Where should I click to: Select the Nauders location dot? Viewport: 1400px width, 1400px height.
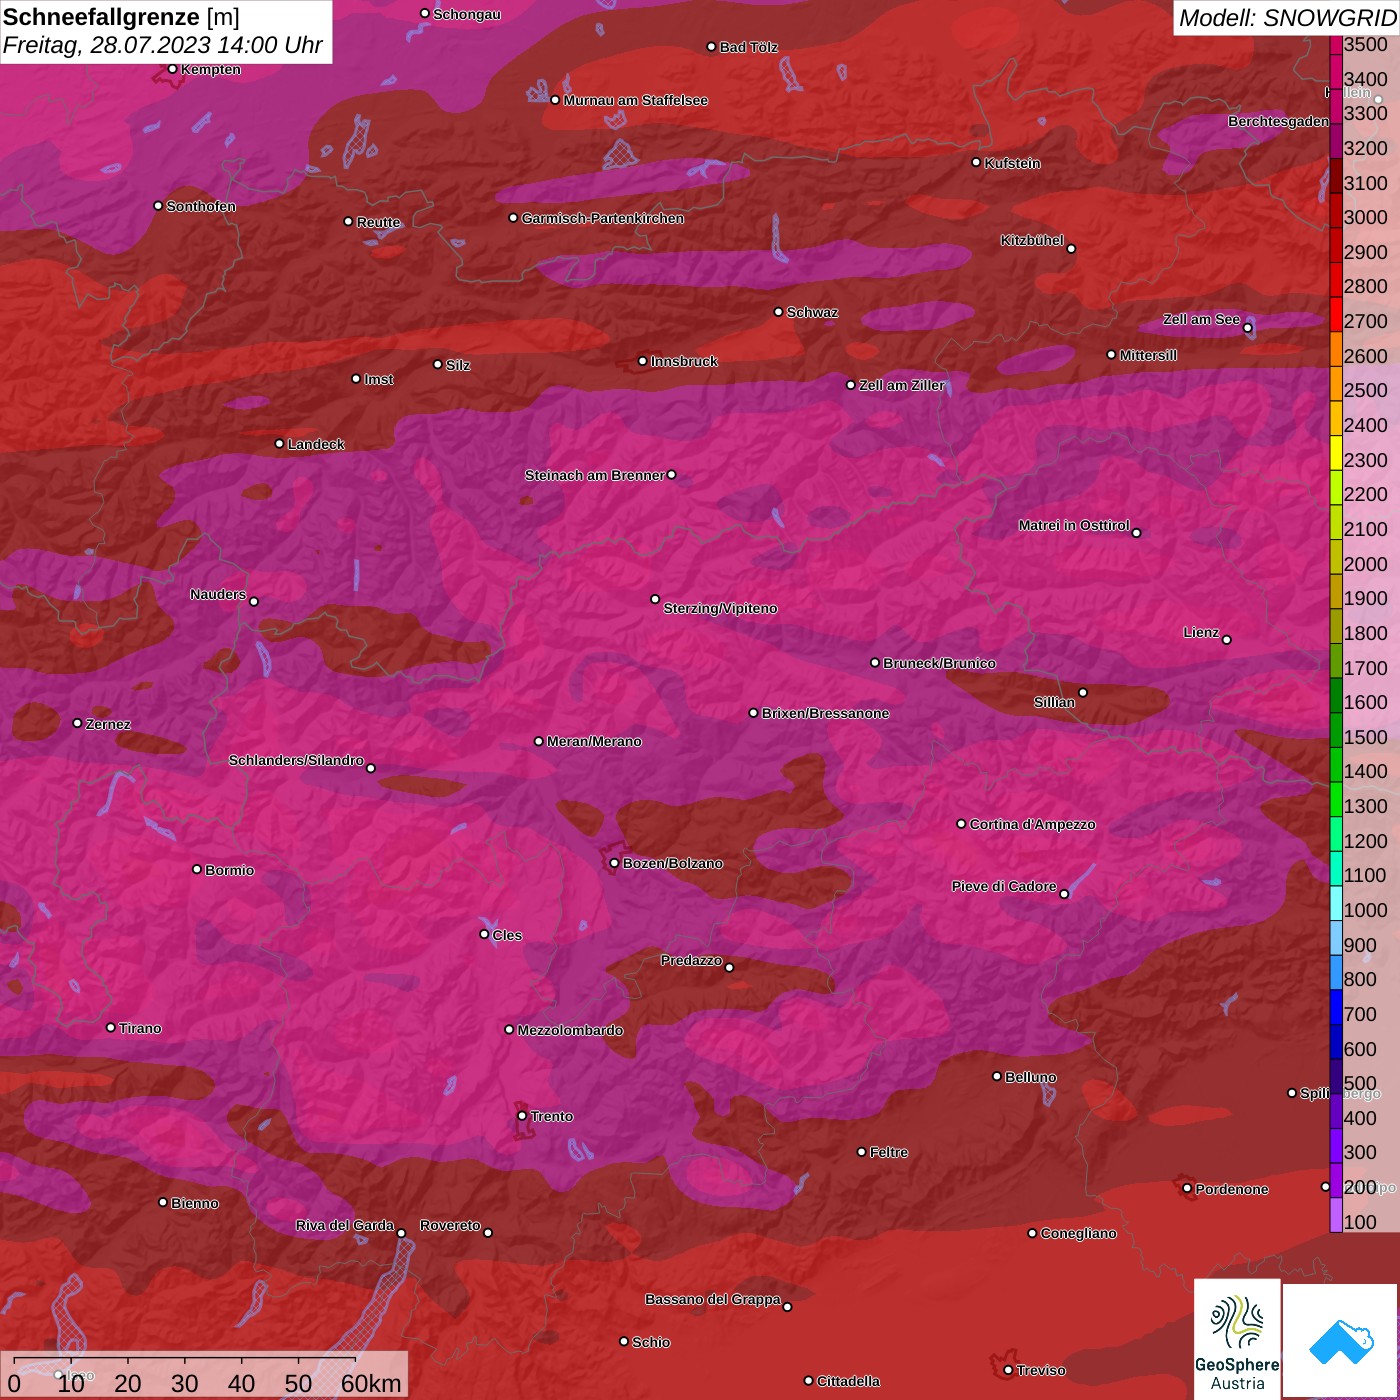(254, 601)
